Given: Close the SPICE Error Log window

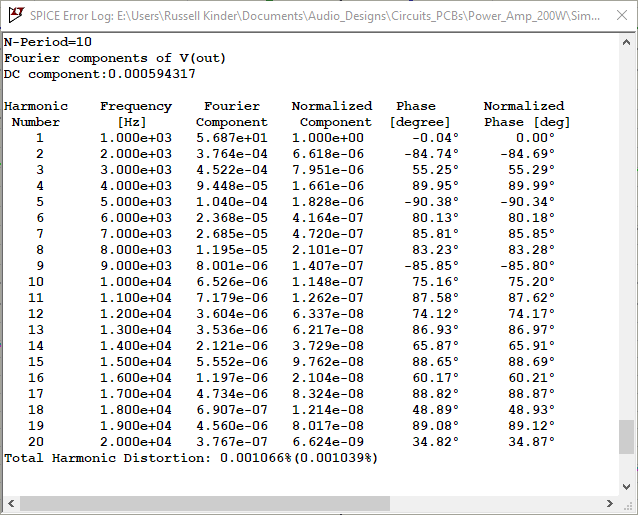Looking at the screenshot, I should pyautogui.click(x=622, y=15).
